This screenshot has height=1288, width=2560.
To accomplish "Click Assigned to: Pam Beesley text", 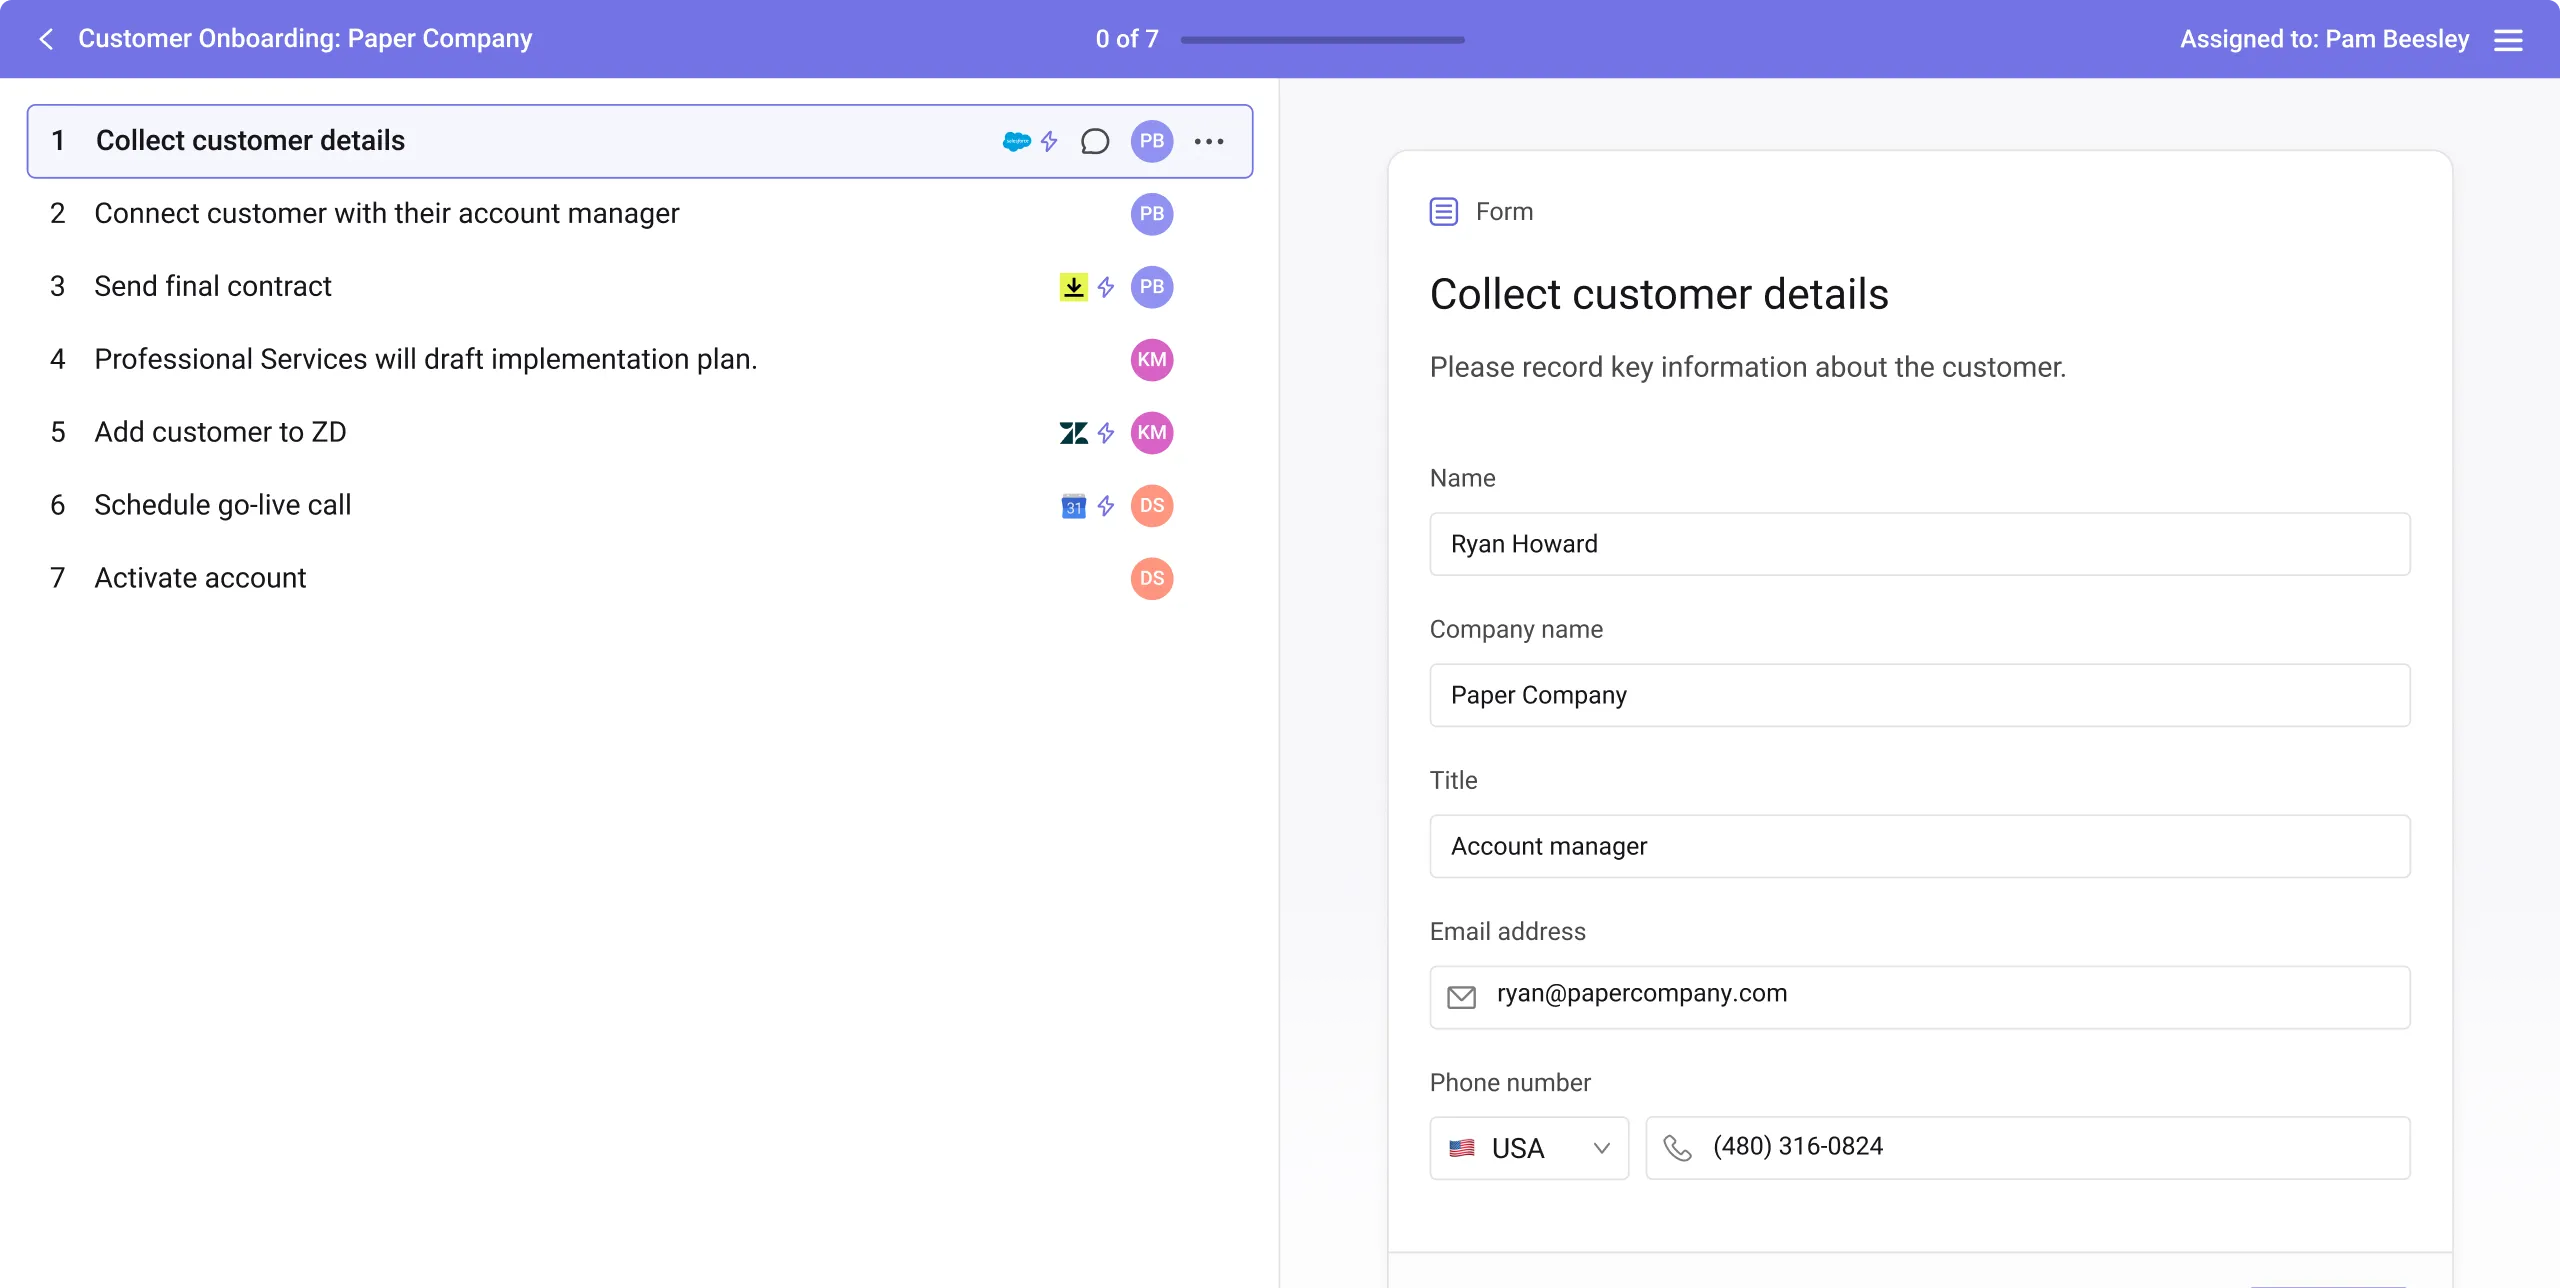I will (2324, 39).
